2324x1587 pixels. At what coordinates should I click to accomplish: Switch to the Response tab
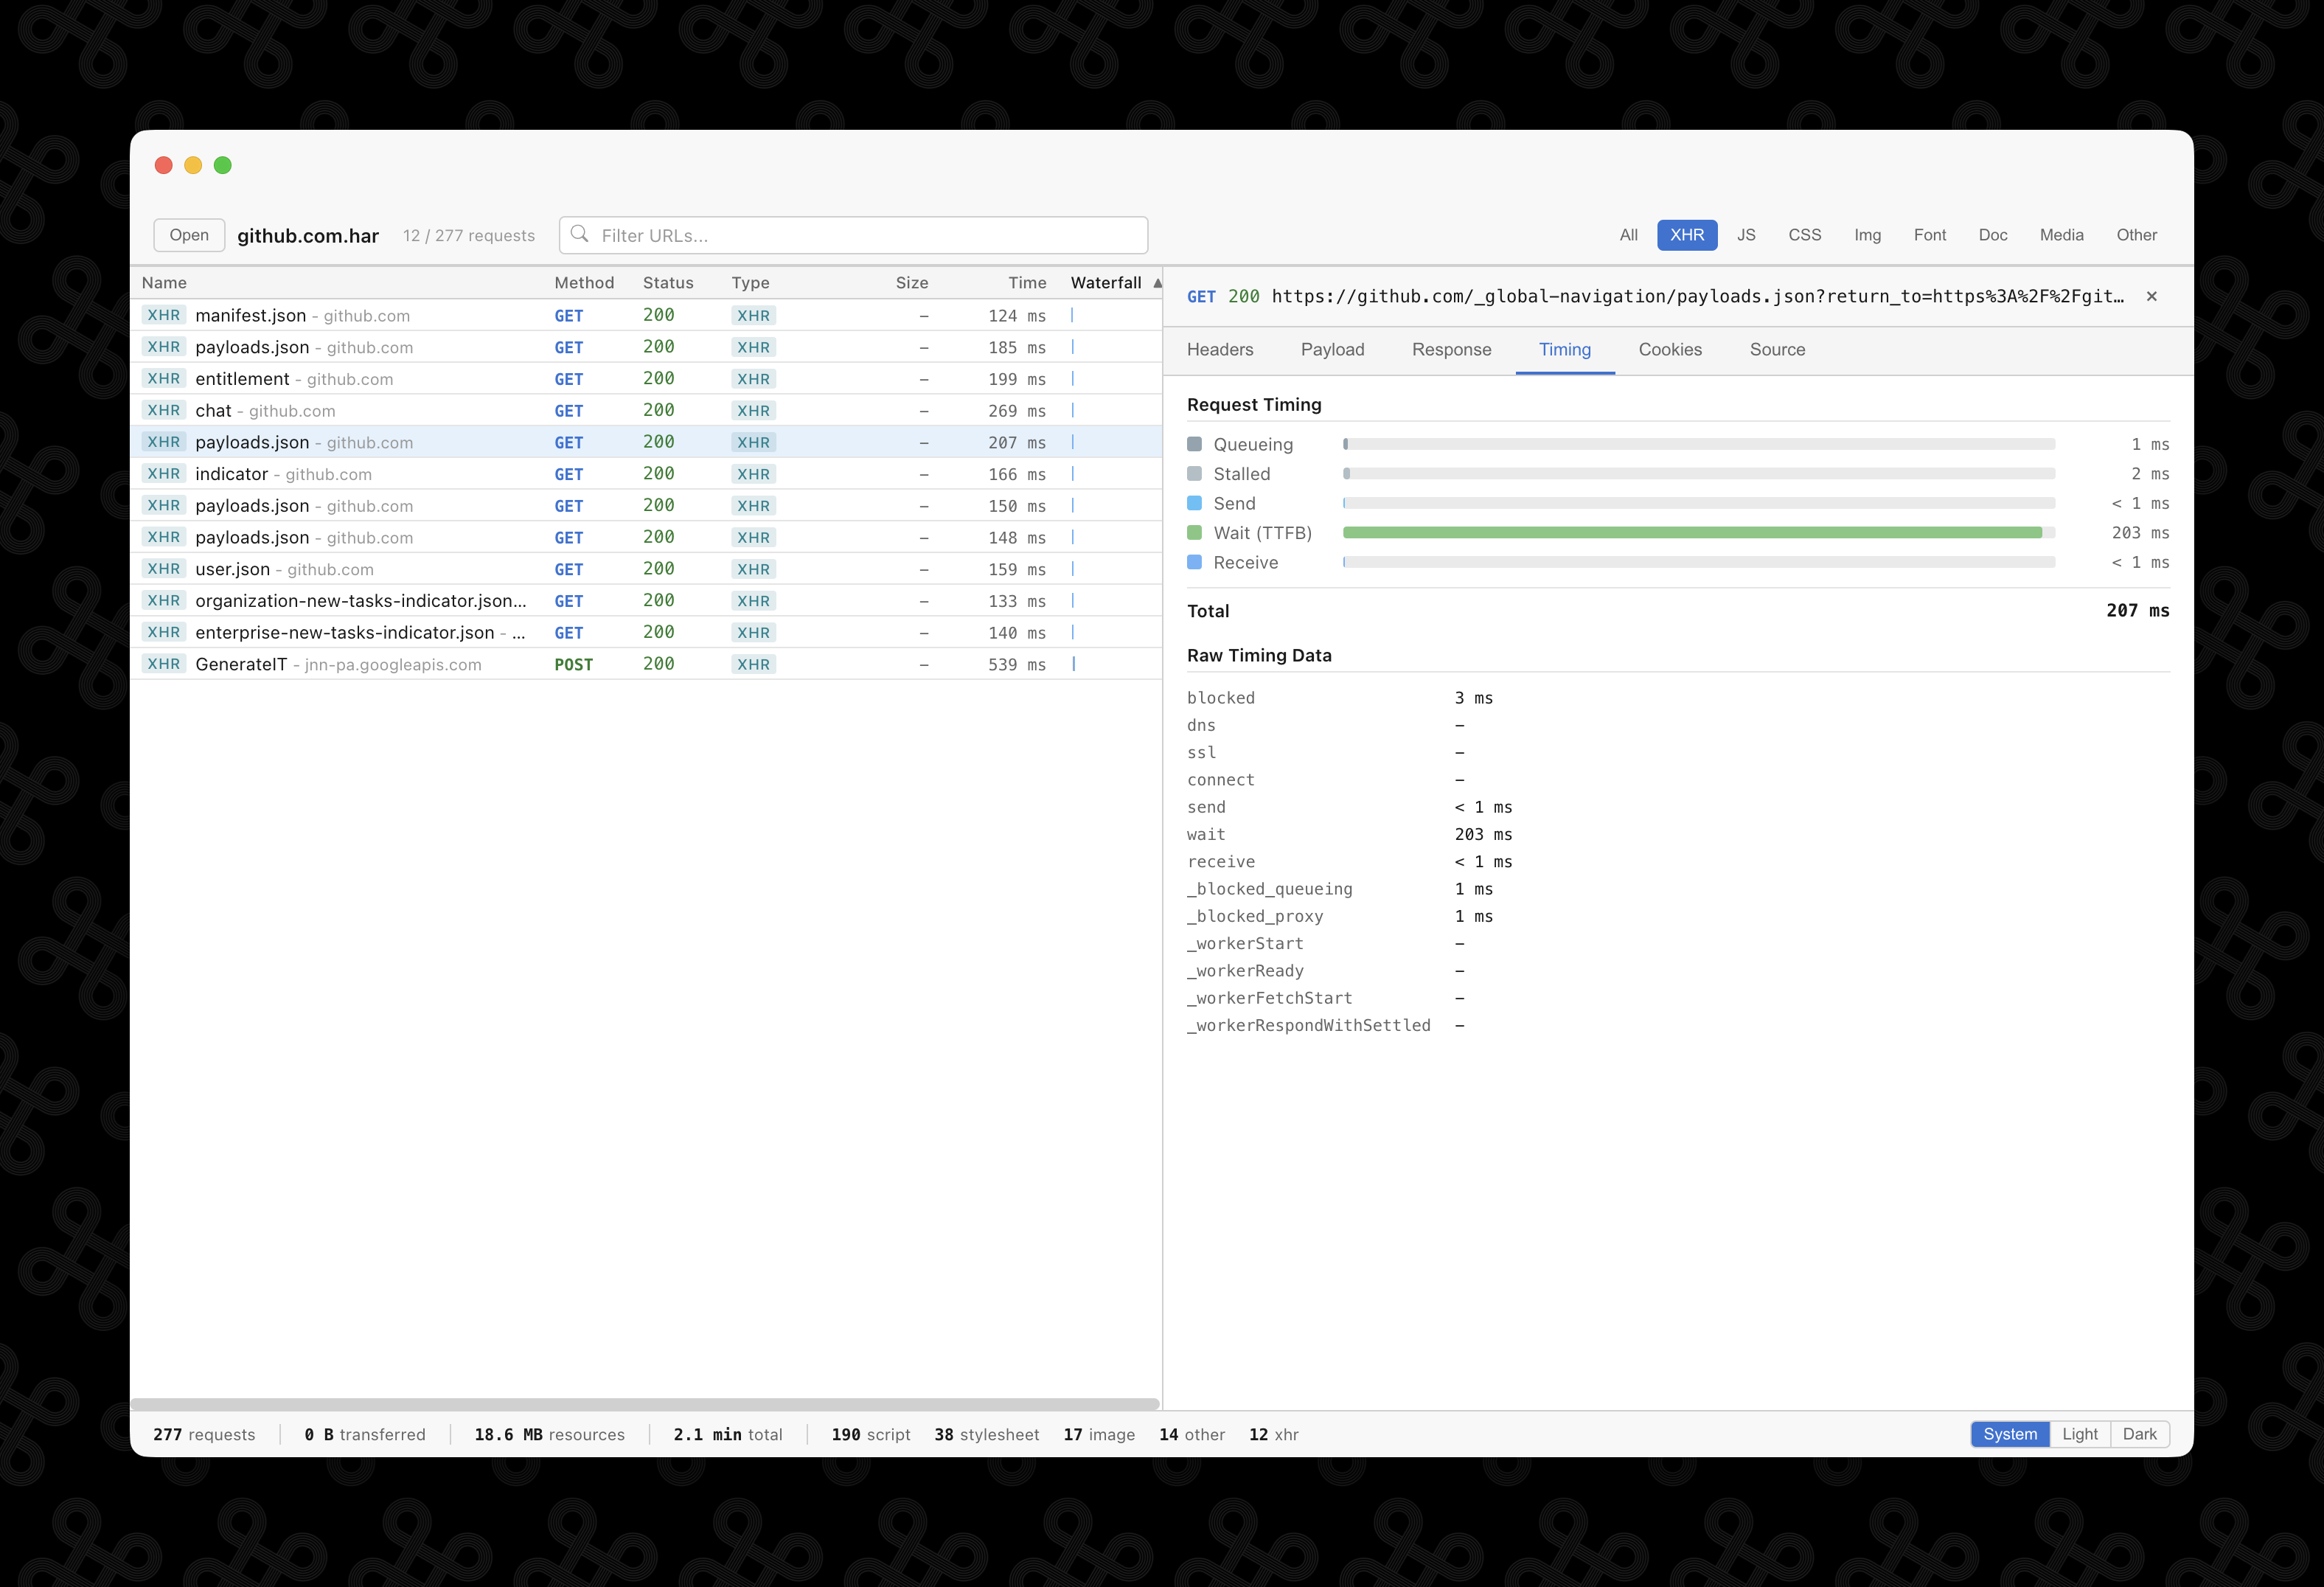click(x=1451, y=350)
